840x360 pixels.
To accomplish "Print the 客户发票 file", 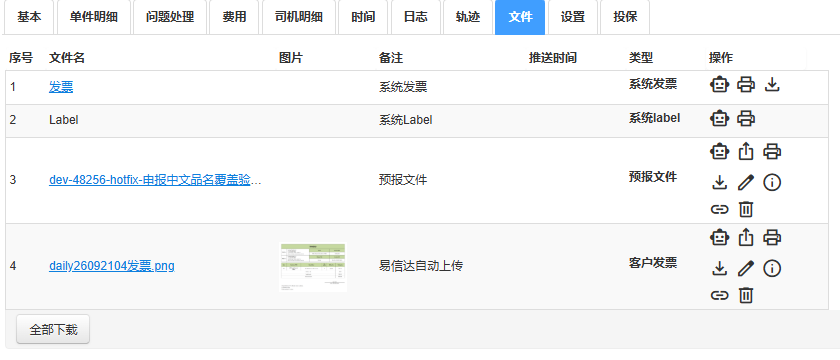I will 771,237.
